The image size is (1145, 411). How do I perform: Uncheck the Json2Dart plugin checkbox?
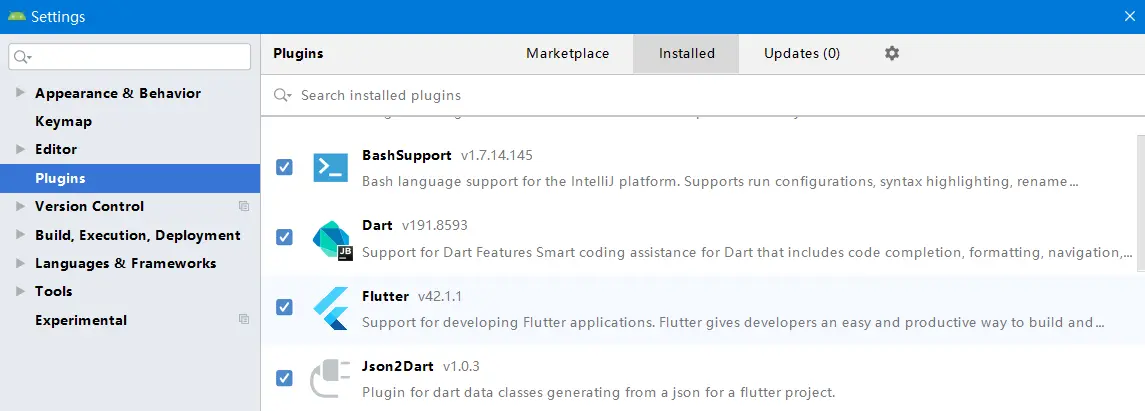(x=284, y=378)
